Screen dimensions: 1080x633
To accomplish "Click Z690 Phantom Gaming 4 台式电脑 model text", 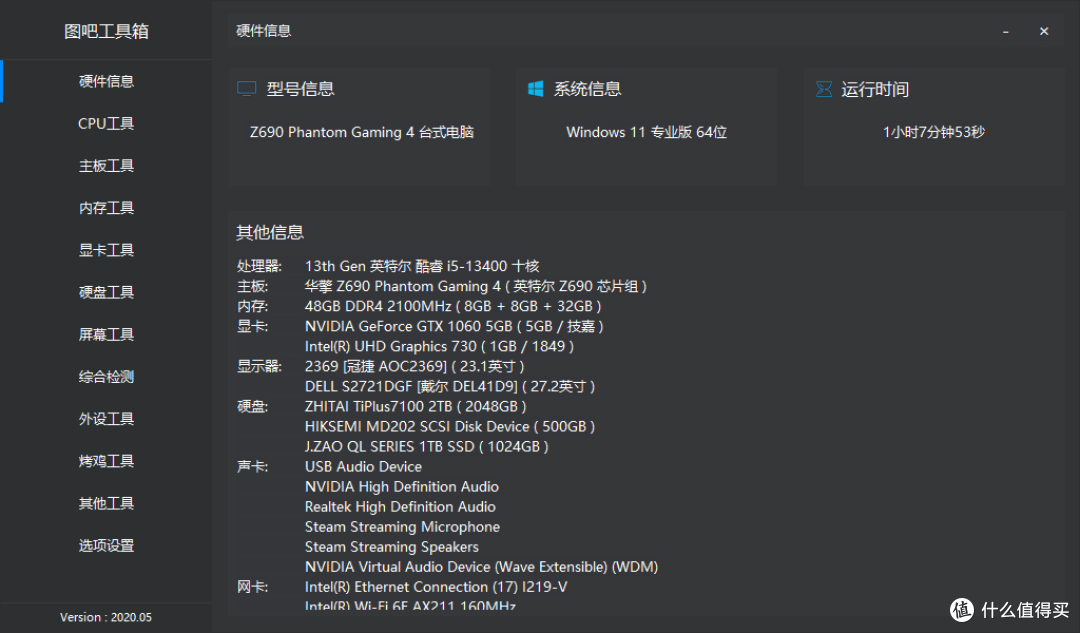I will point(362,132).
